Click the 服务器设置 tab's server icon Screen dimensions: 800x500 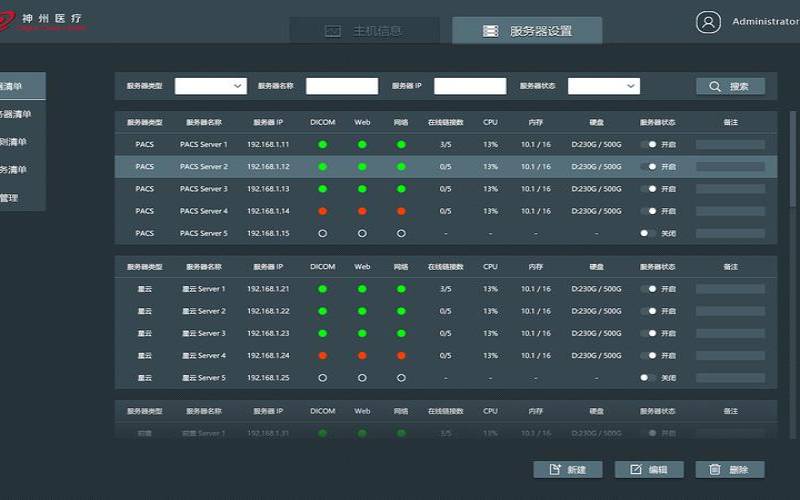coord(490,31)
